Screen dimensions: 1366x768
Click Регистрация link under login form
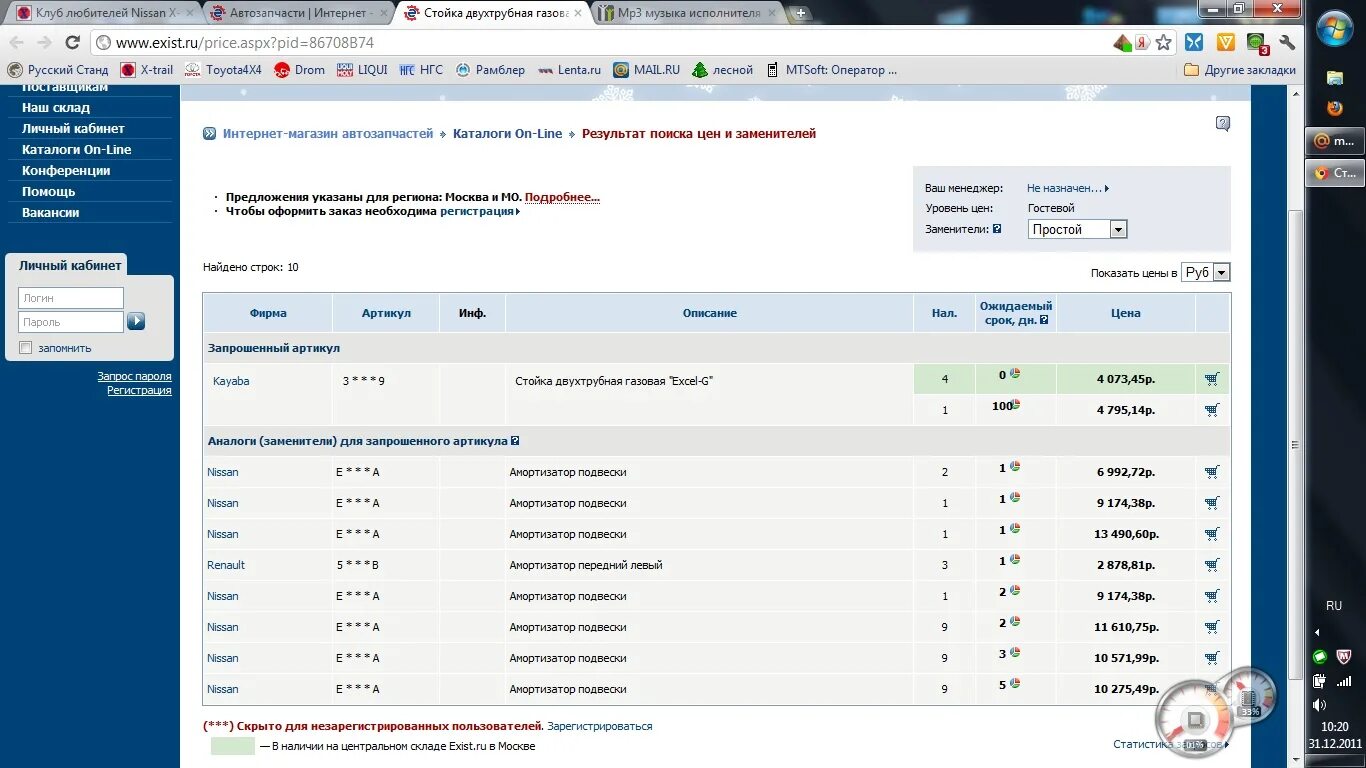(x=139, y=390)
